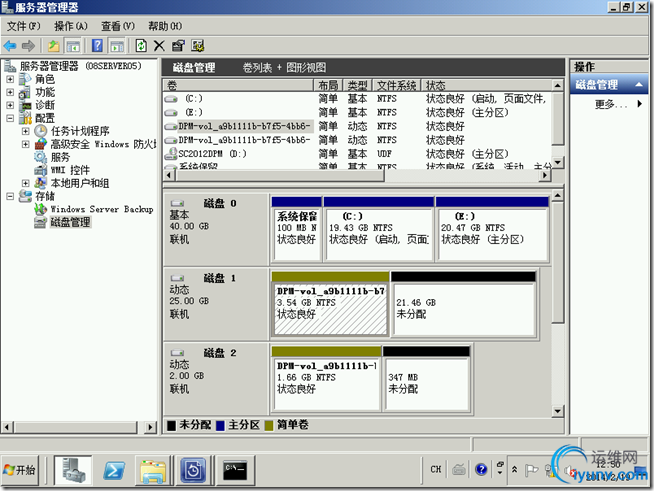Open the 查看(V) menu

pyautogui.click(x=118, y=26)
